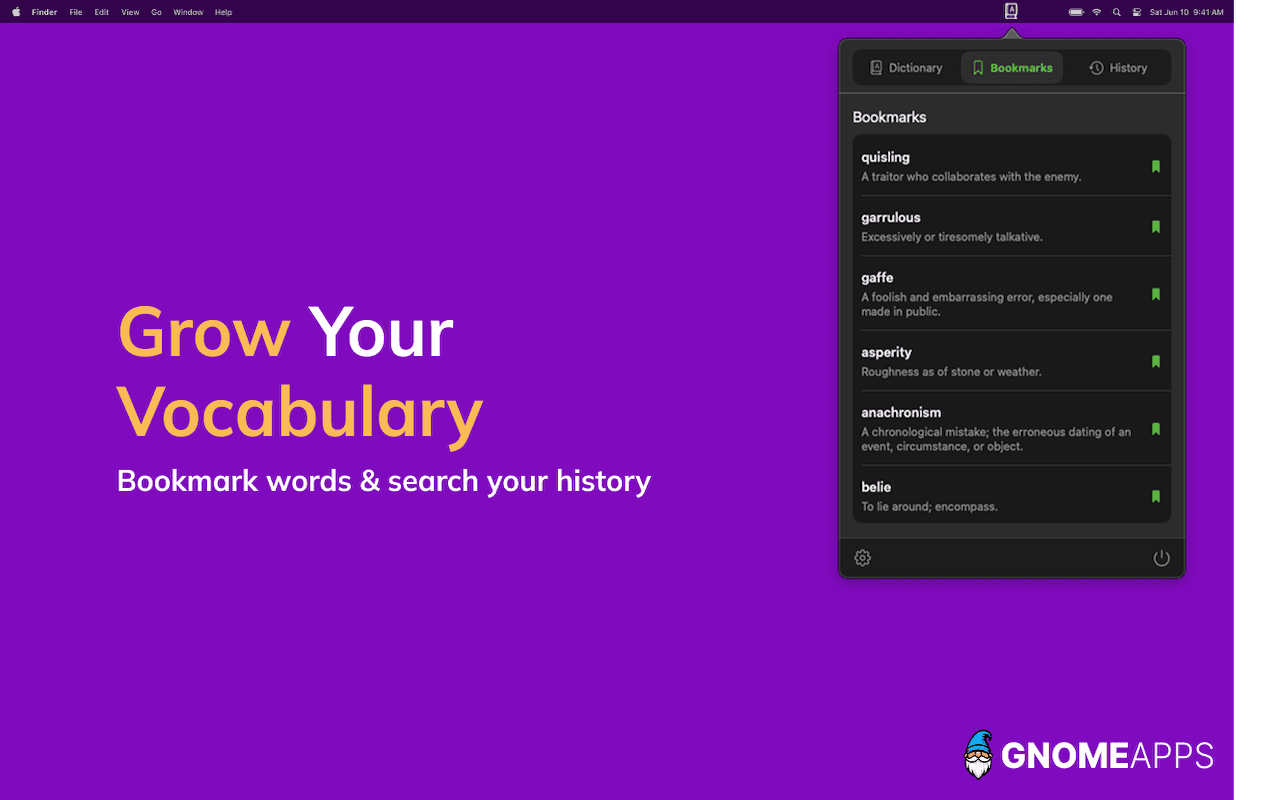
Task: Click the Wi-Fi icon in the menu bar
Action: click(1096, 11)
